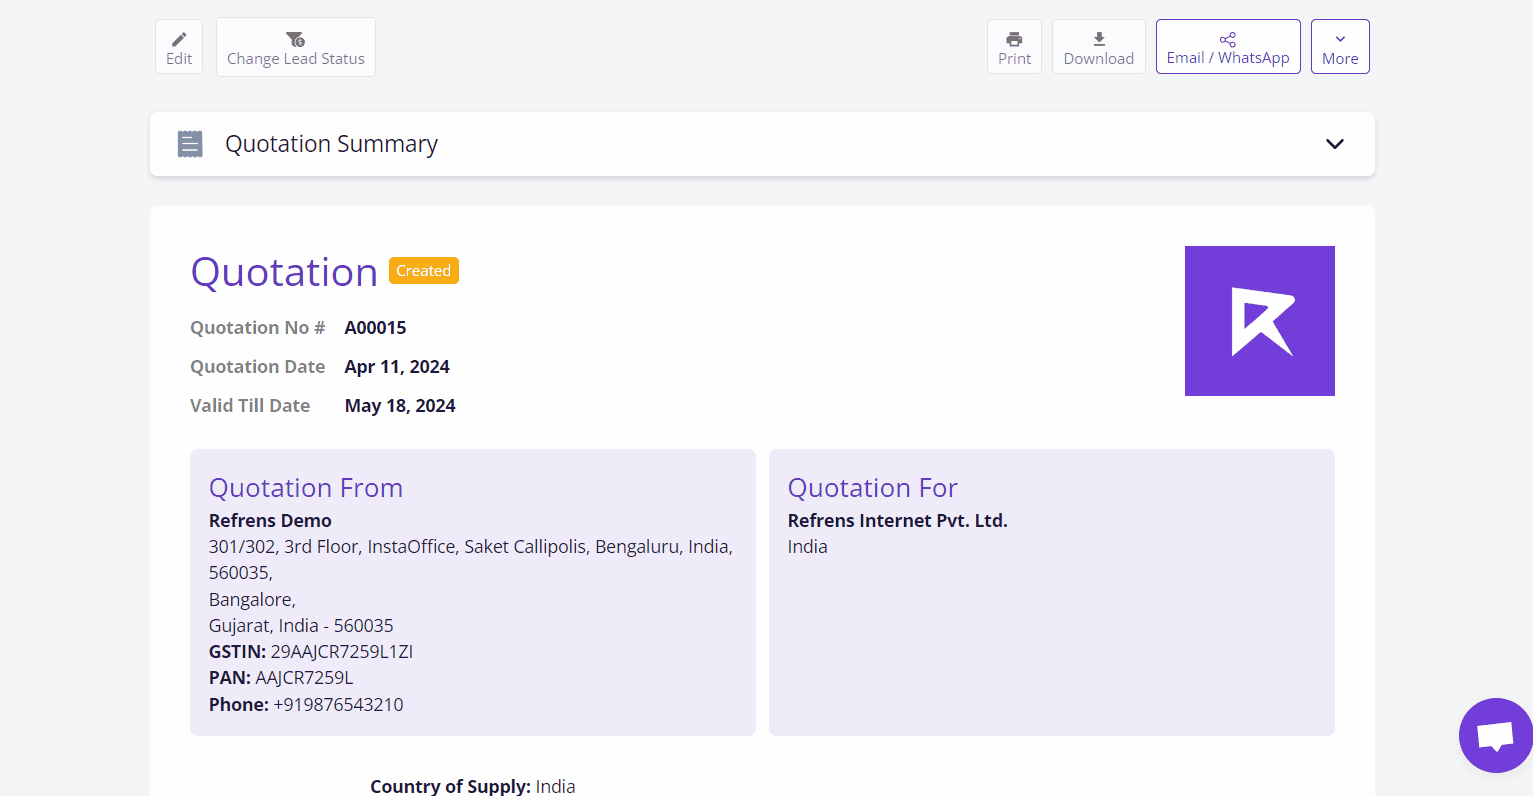Image resolution: width=1533 pixels, height=796 pixels.
Task: Click the Refrens Demo company name
Action: [270, 521]
